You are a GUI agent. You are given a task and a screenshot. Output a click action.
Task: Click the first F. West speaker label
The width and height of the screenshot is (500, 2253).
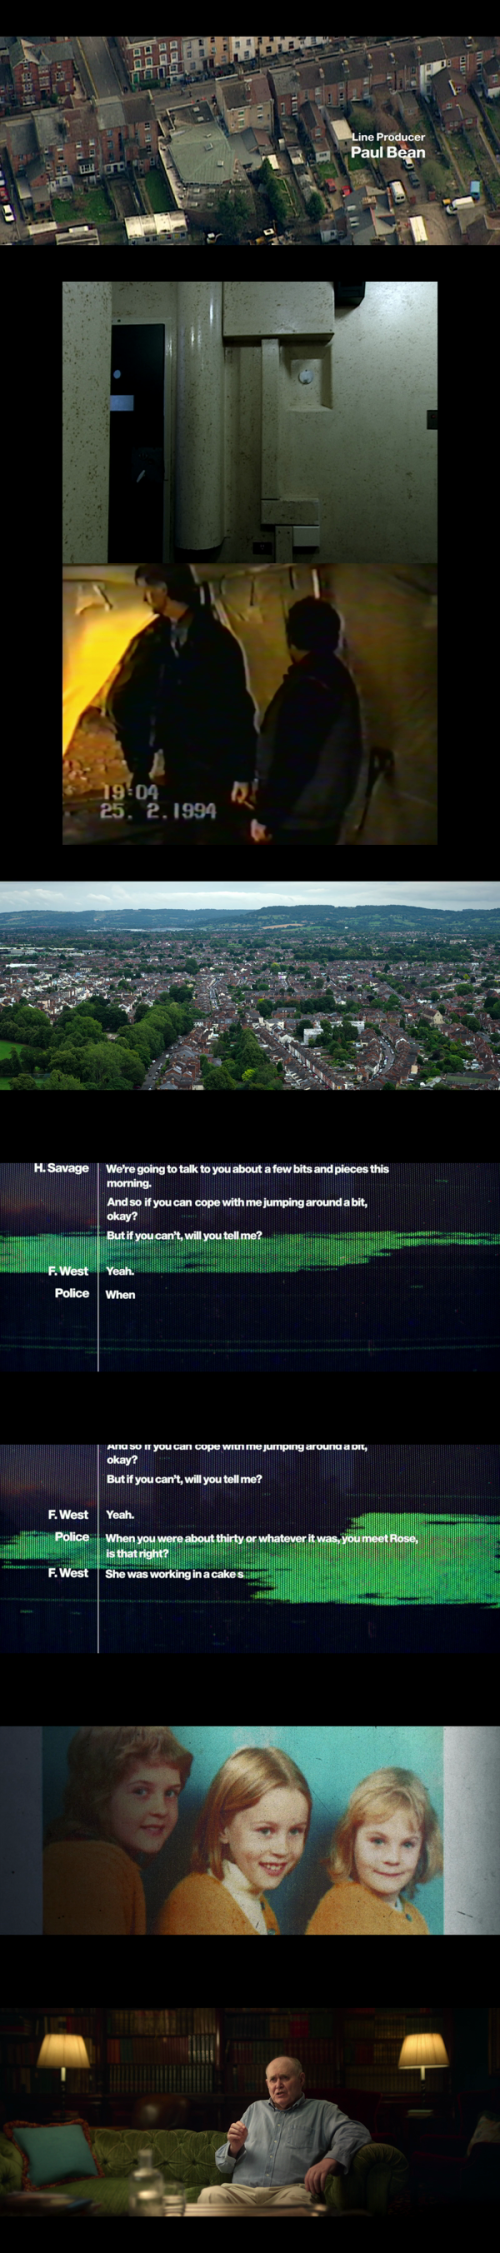68,1271
